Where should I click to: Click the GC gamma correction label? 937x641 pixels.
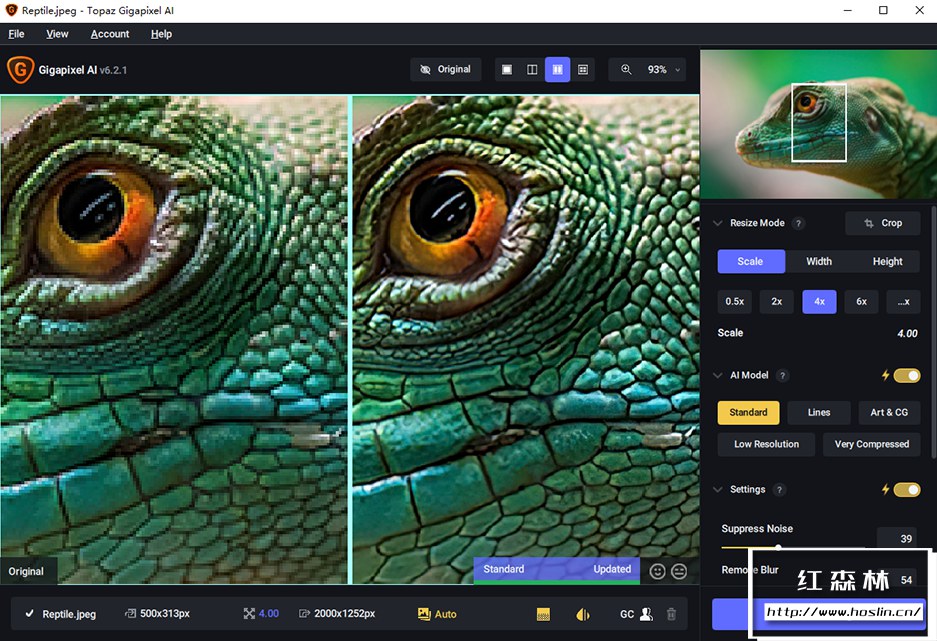(626, 614)
